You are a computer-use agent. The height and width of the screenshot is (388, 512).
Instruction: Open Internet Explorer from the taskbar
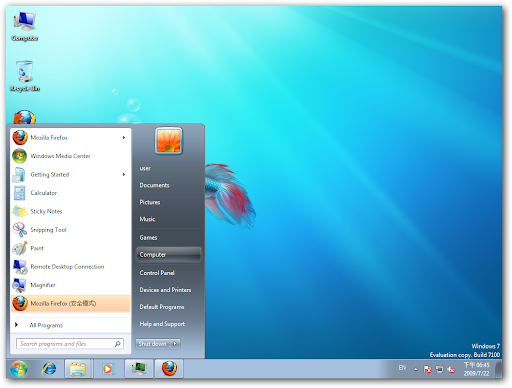(x=49, y=369)
